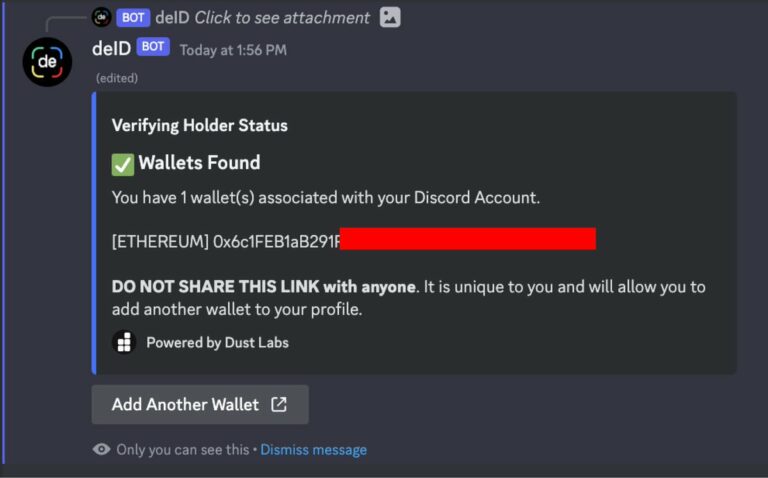Screen dimensions: 768x478
Task: Dismiss message via the blue link
Action: (313, 450)
